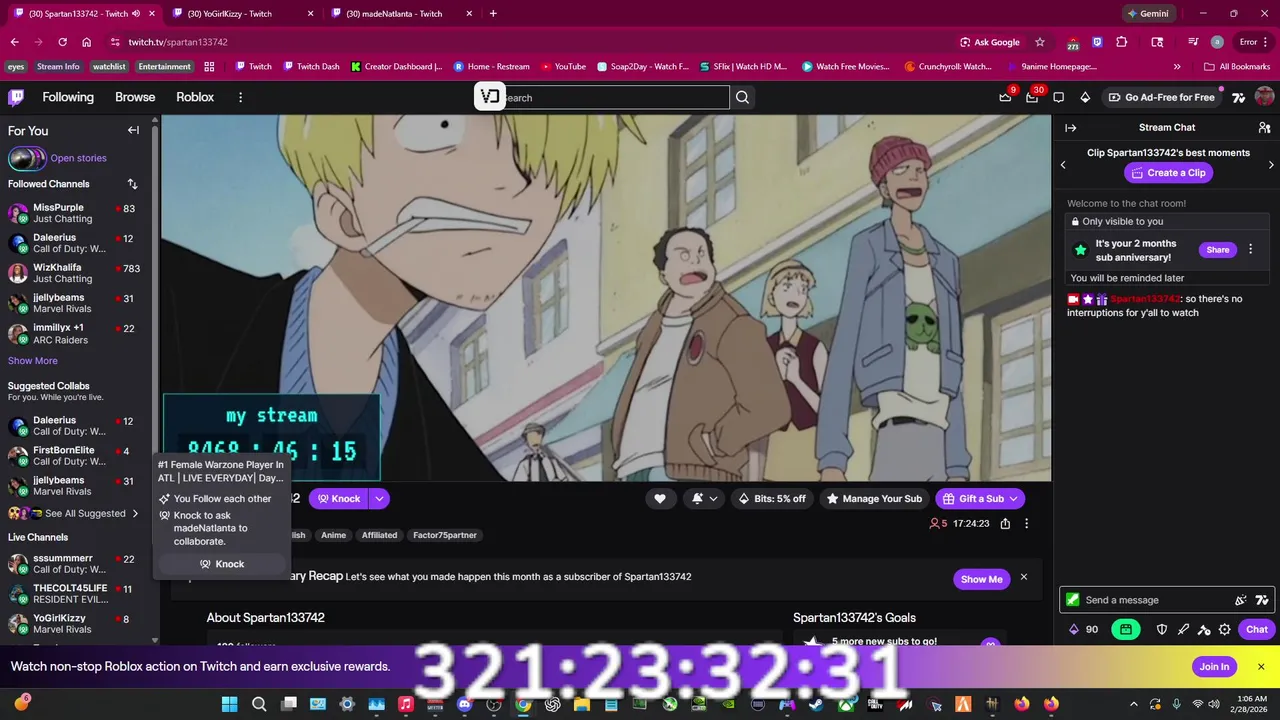Image resolution: width=1280 pixels, height=720 pixels.
Task: Open the Following nav item
Action: pyautogui.click(x=68, y=97)
